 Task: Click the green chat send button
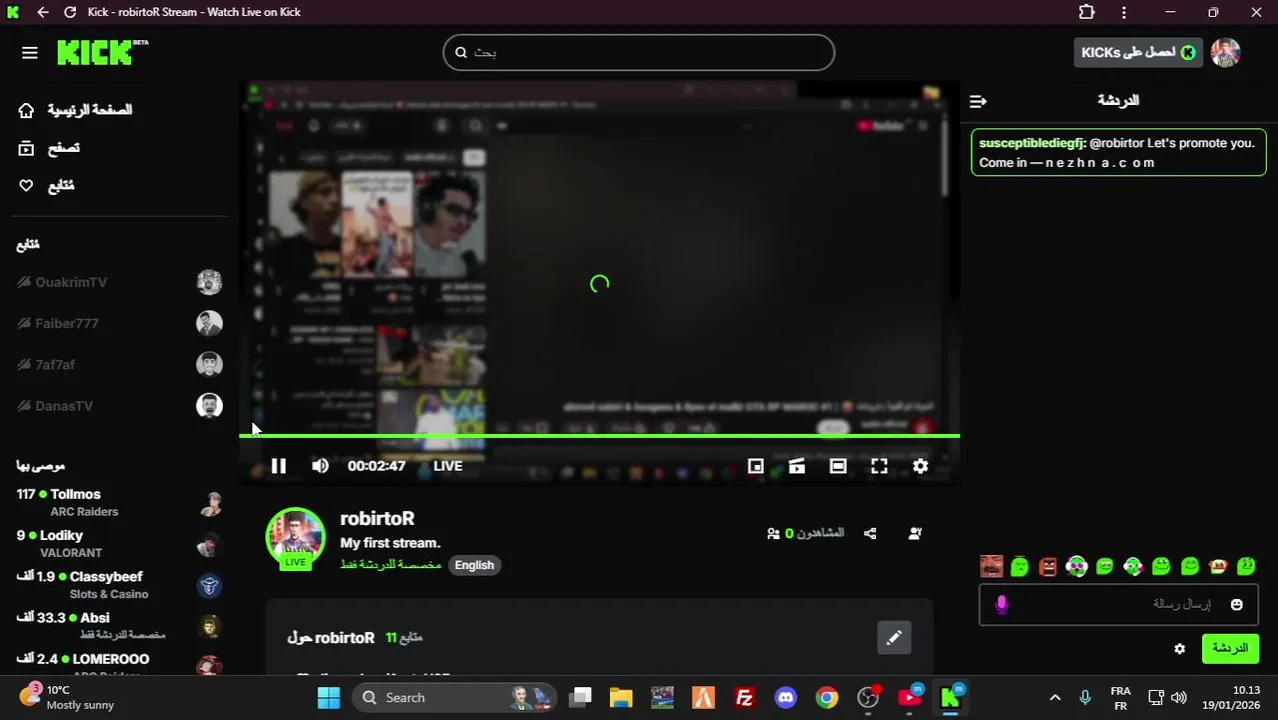point(1230,648)
